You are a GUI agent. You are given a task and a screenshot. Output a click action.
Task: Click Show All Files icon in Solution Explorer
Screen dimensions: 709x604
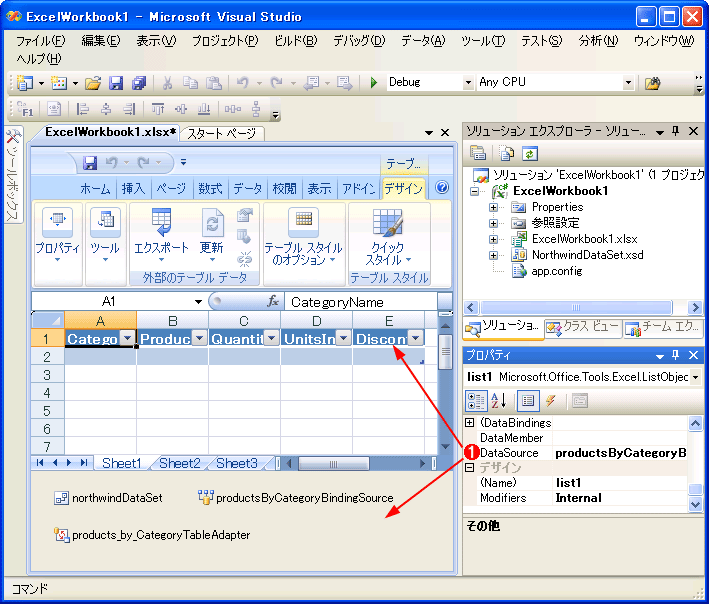(x=506, y=154)
